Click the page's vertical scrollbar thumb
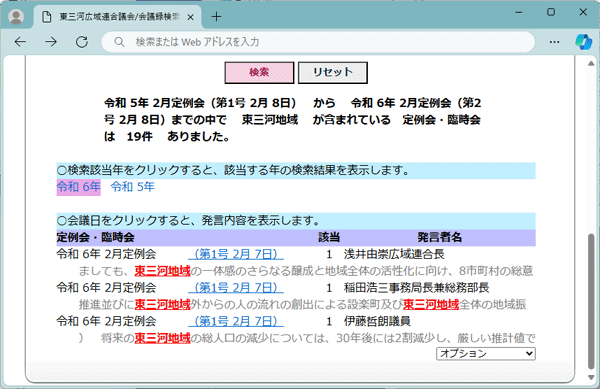 pyautogui.click(x=591, y=302)
